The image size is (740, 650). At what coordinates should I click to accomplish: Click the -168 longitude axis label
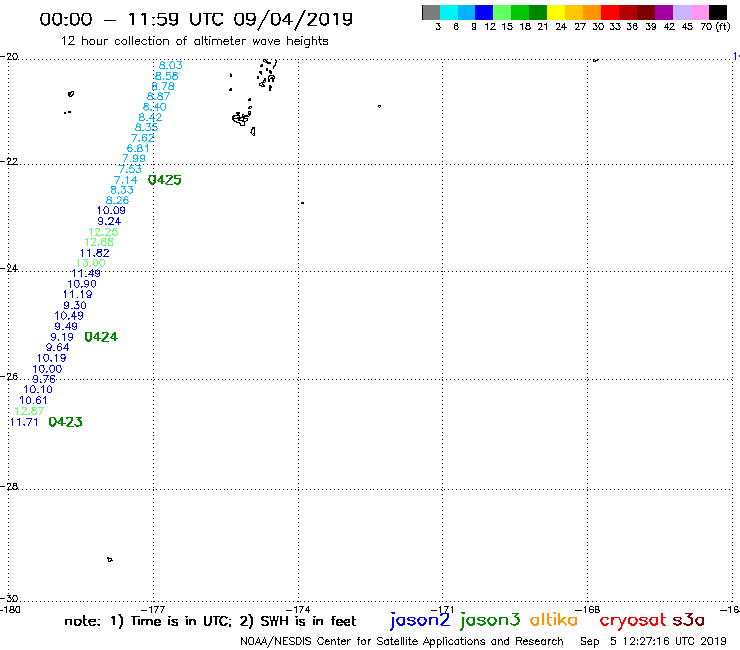point(588,610)
